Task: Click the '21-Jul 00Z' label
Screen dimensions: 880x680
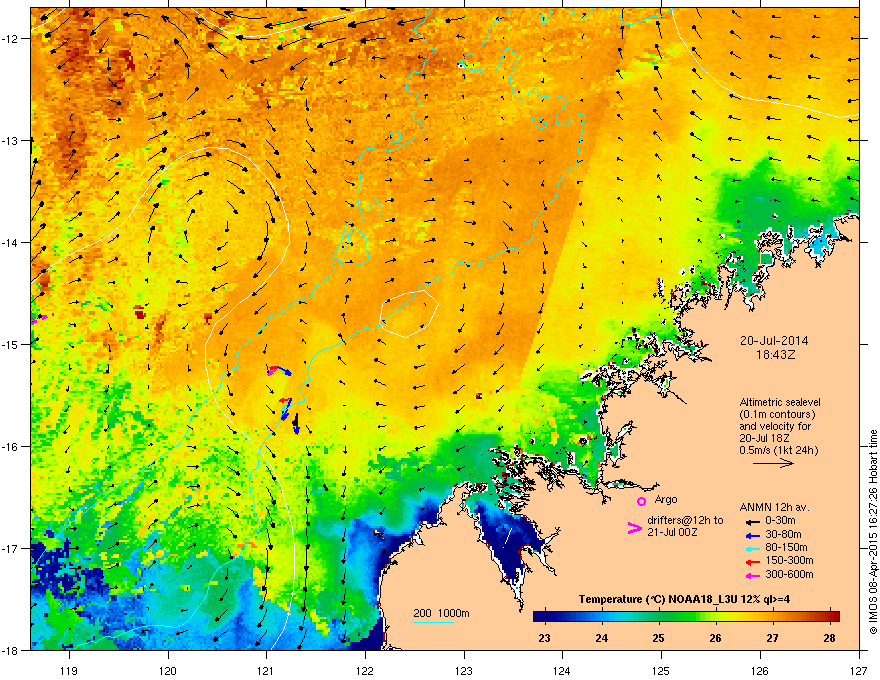Action: click(x=672, y=532)
